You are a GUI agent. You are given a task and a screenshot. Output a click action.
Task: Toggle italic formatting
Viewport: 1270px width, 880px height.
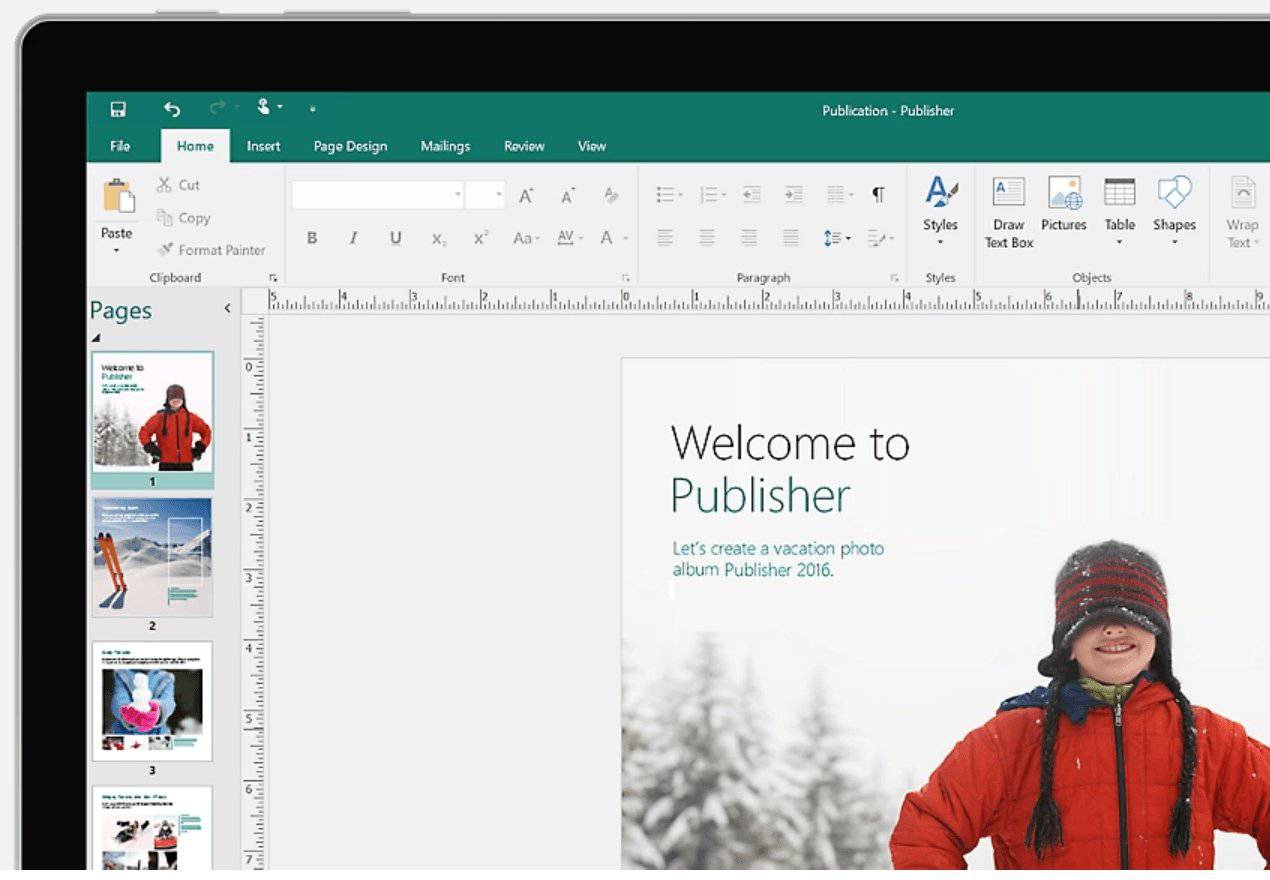coord(353,238)
